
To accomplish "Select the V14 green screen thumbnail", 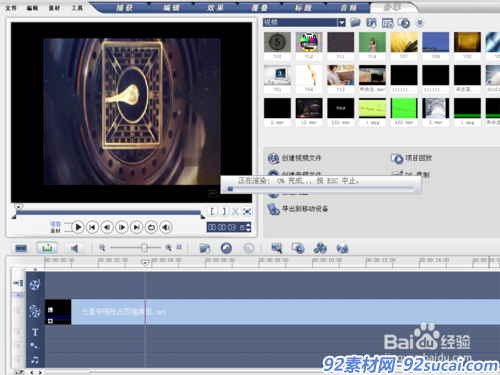I will point(372,42).
